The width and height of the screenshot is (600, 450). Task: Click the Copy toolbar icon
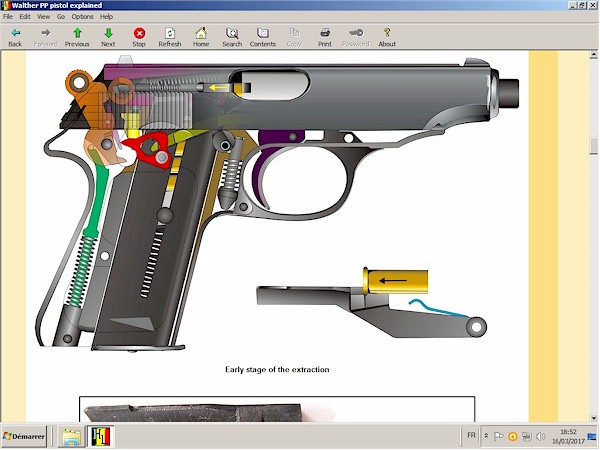pyautogui.click(x=294, y=37)
